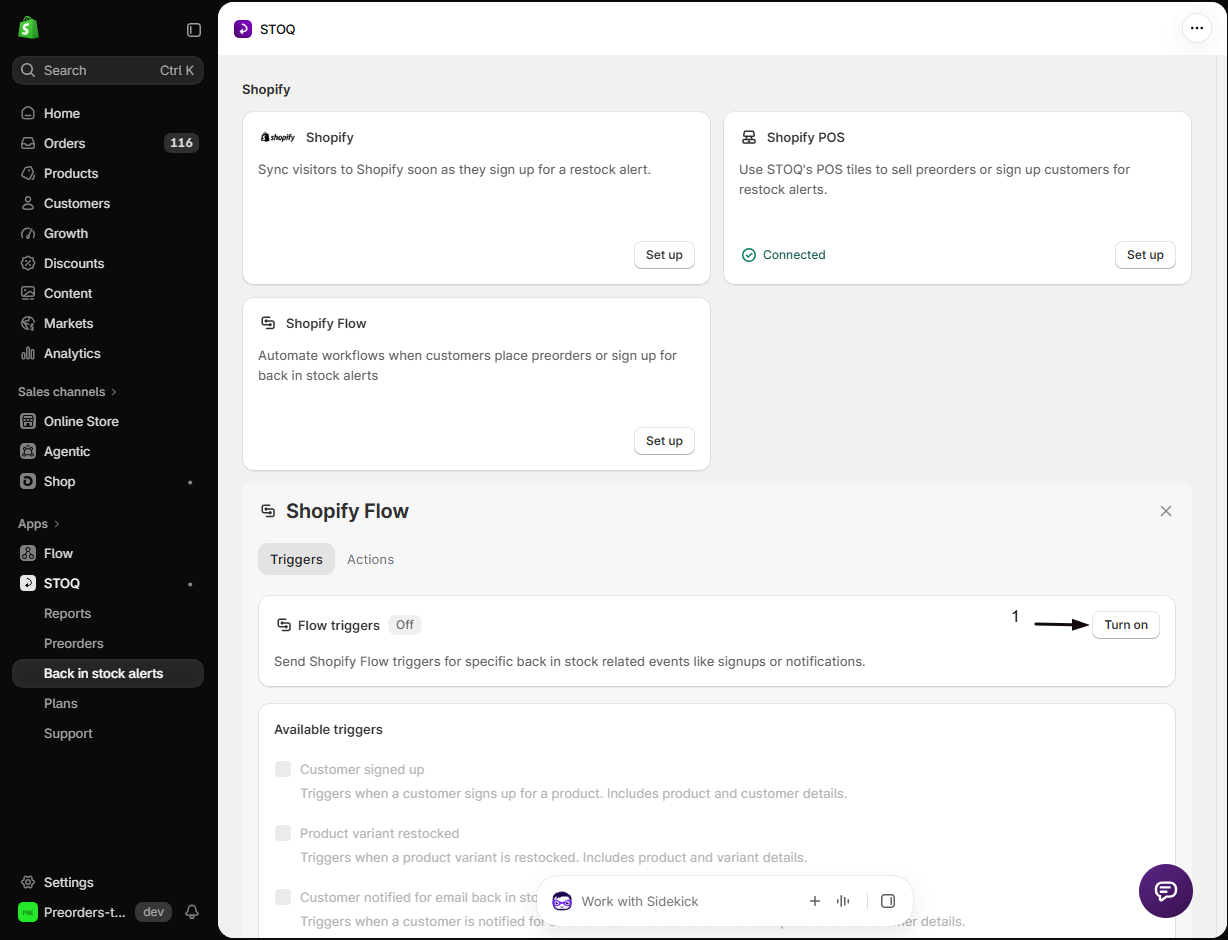The width and height of the screenshot is (1228, 940).
Task: Click the Markets globe icon
Action: 28,323
